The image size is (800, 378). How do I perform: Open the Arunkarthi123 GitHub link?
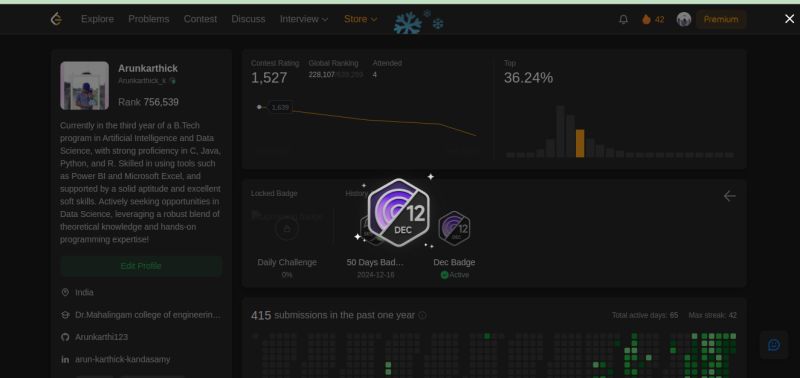(x=101, y=337)
